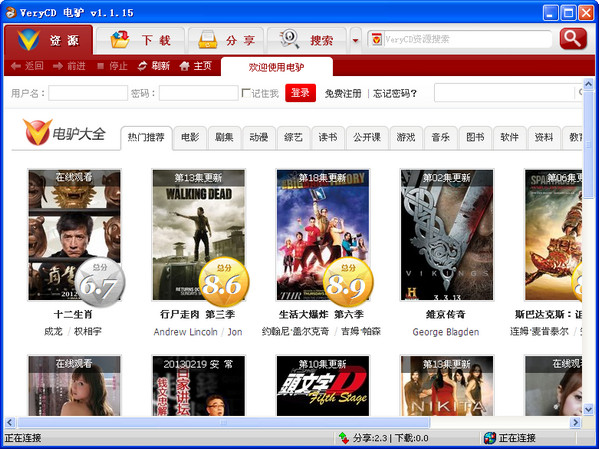Open the 十二生肖 title link
Image resolution: width=599 pixels, height=449 pixels.
point(73,314)
